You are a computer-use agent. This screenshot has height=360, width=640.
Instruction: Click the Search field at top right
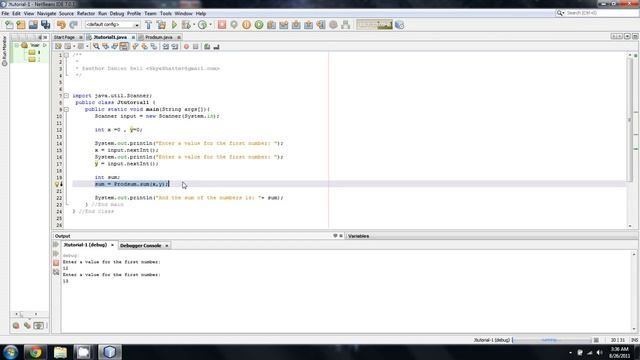click(x=601, y=13)
